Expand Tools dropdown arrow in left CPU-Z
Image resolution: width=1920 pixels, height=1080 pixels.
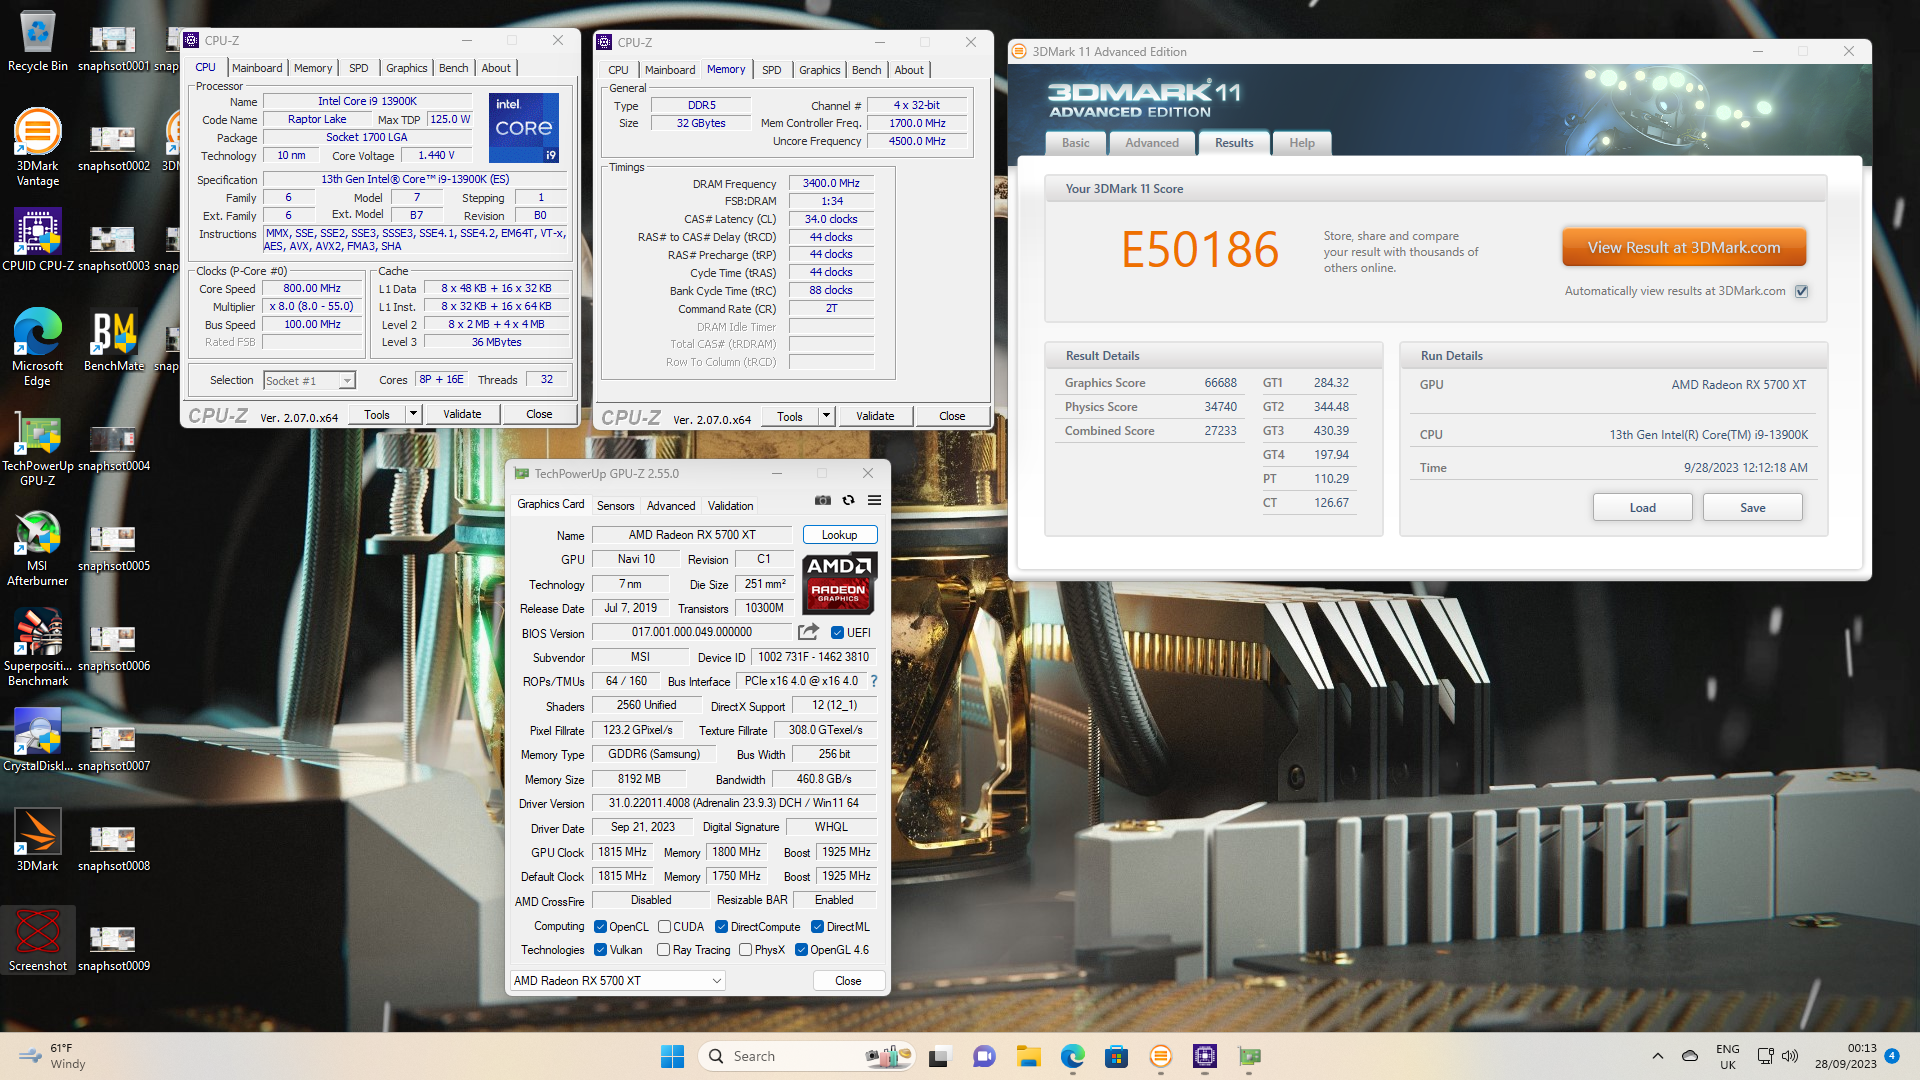pyautogui.click(x=413, y=414)
